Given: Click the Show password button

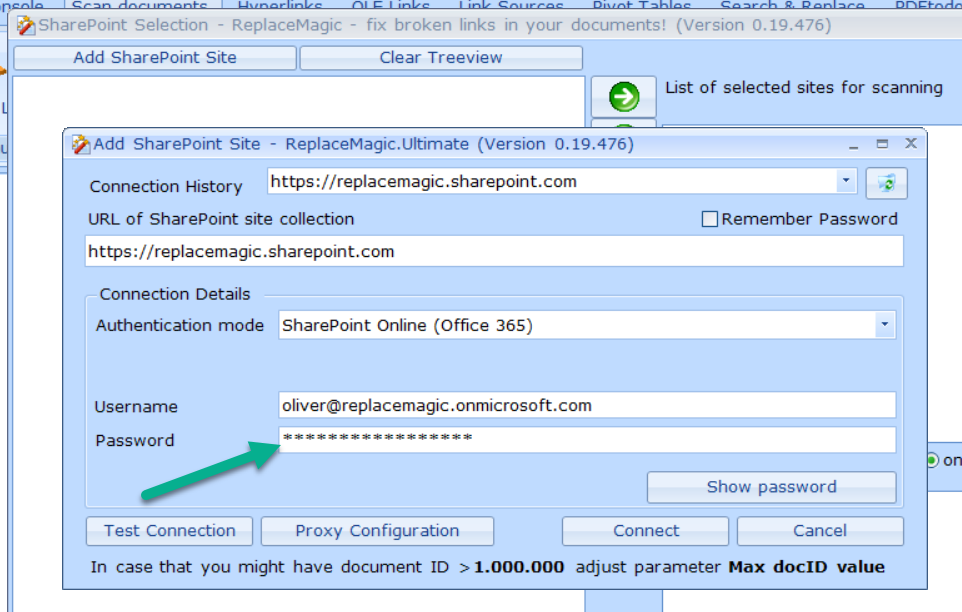Looking at the screenshot, I should pos(771,487).
